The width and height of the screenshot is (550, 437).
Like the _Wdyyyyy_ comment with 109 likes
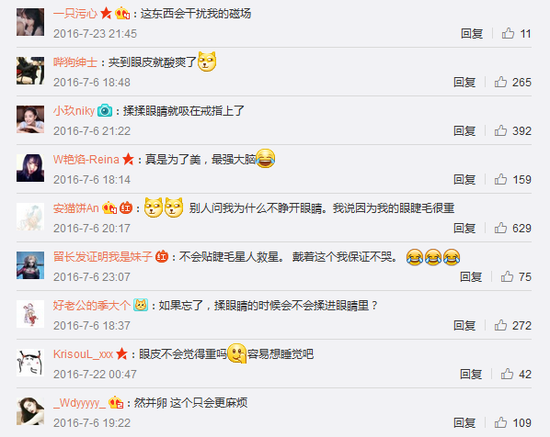pos(501,423)
